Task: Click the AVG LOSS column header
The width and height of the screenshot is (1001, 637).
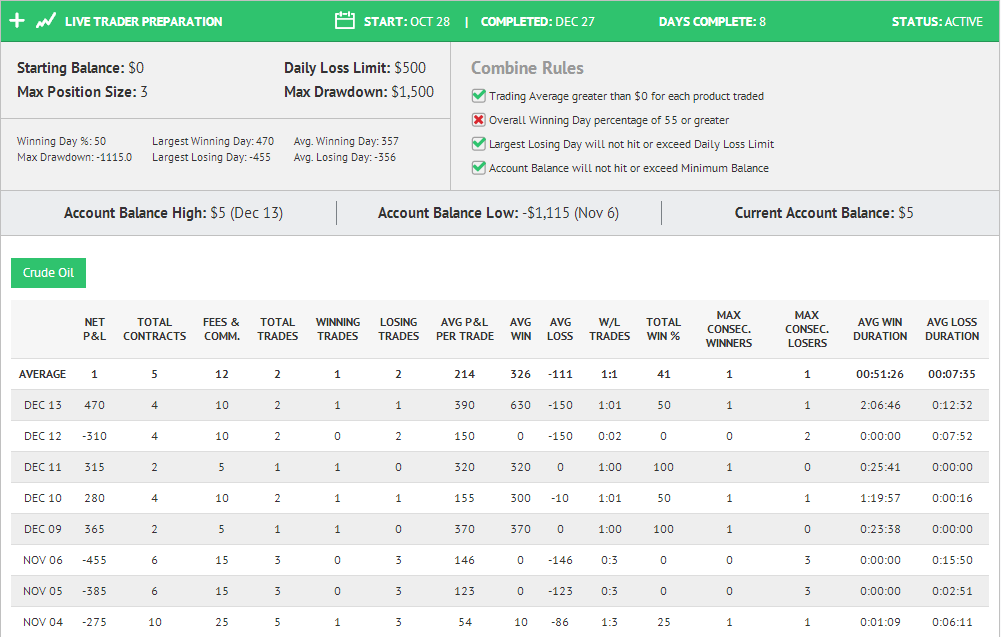Action: (560, 329)
